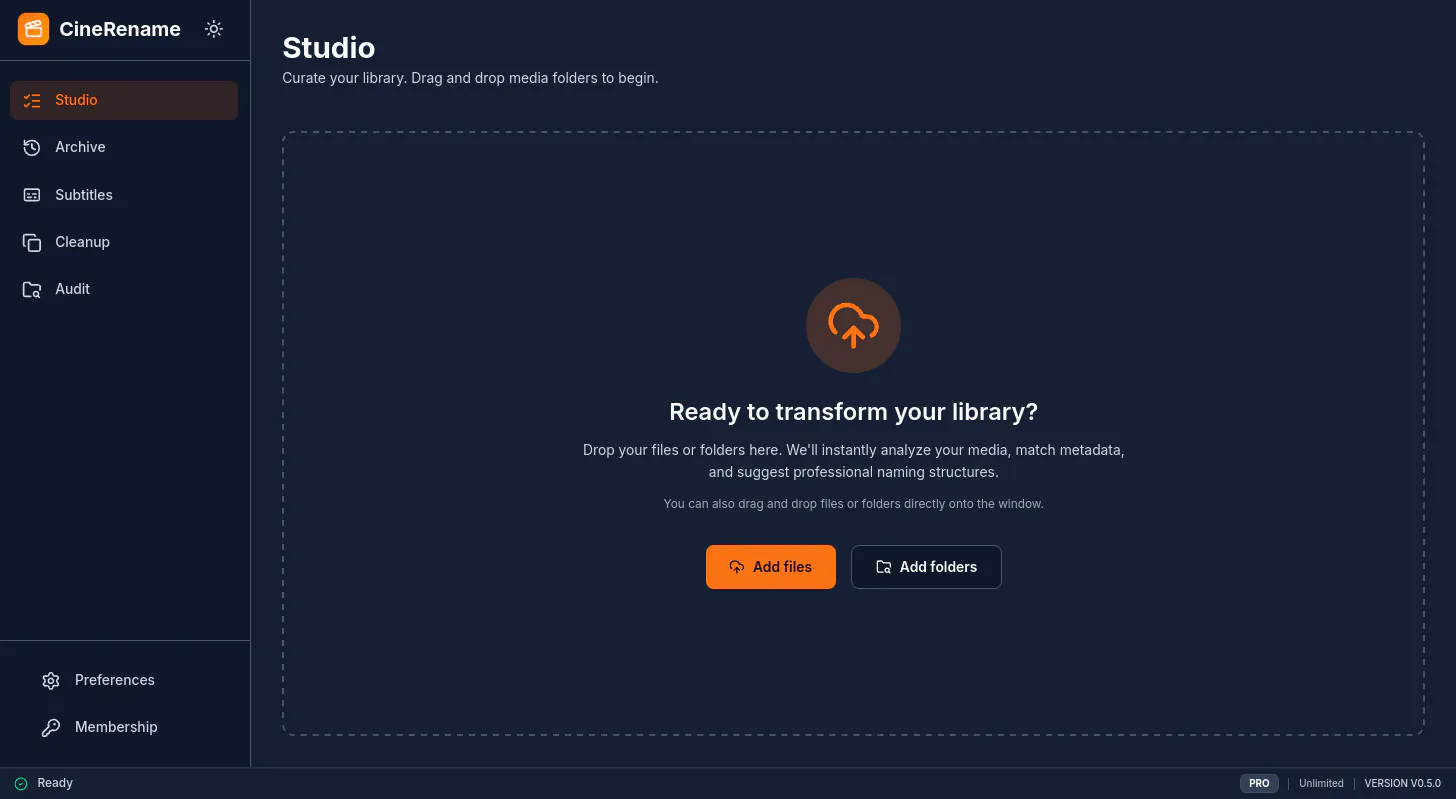Click the 'You can also drag and drop' hint
Viewport: 1456px width, 799px height.
(853, 504)
